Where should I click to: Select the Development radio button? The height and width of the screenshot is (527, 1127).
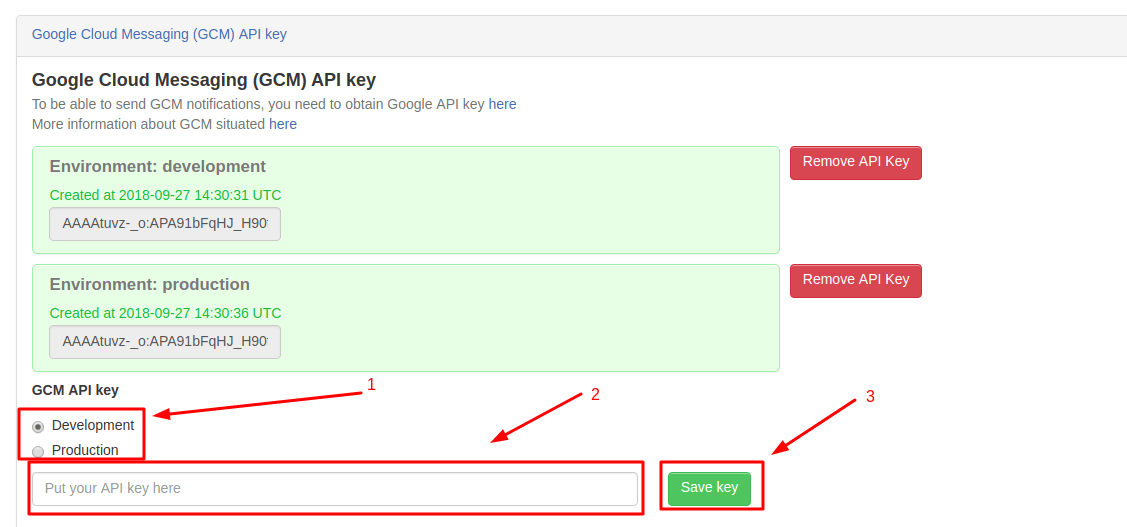point(38,426)
